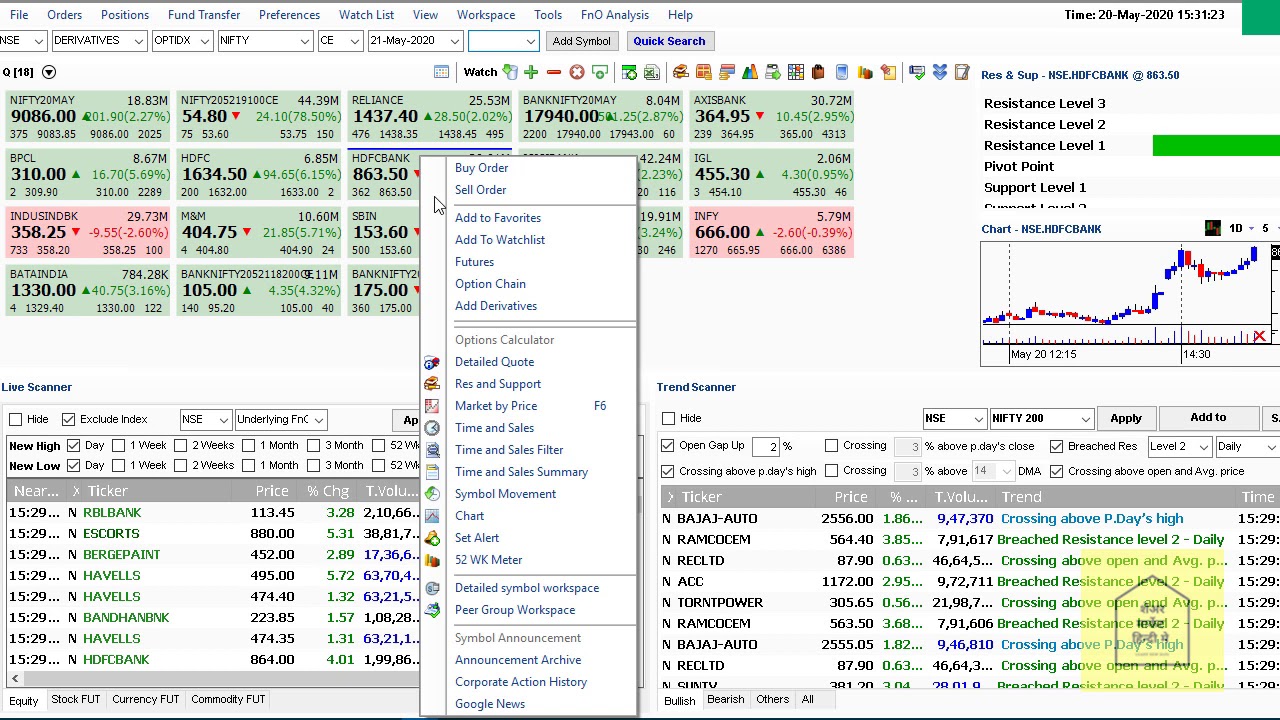Click green Resistance Level 1 bar

pyautogui.click(x=1216, y=146)
